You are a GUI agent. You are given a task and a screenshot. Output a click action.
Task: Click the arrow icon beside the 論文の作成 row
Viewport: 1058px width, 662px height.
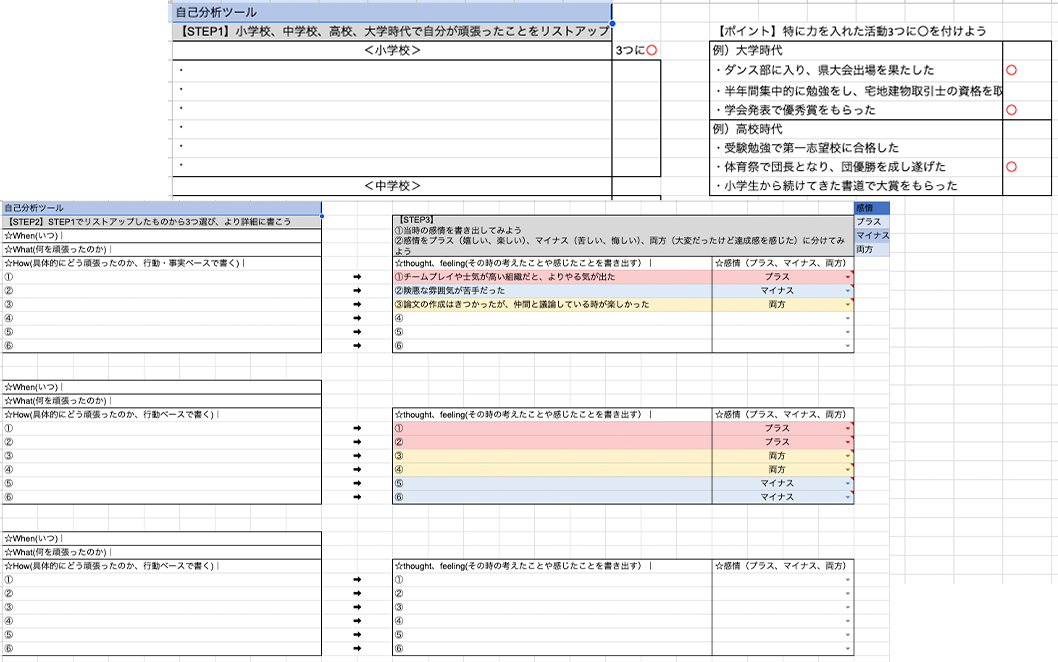click(x=357, y=304)
